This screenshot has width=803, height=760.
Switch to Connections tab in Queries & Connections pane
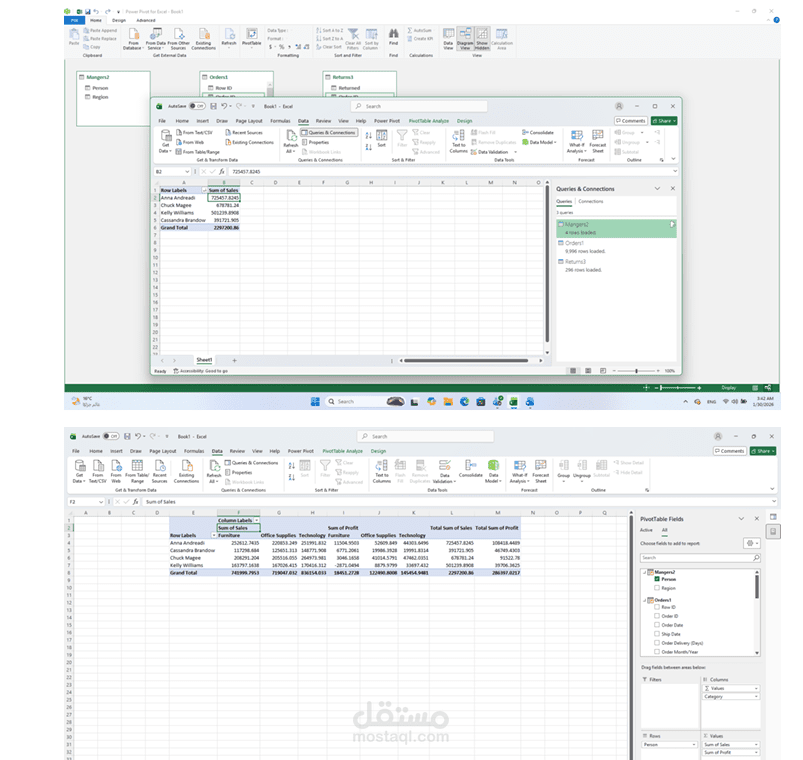[590, 201]
